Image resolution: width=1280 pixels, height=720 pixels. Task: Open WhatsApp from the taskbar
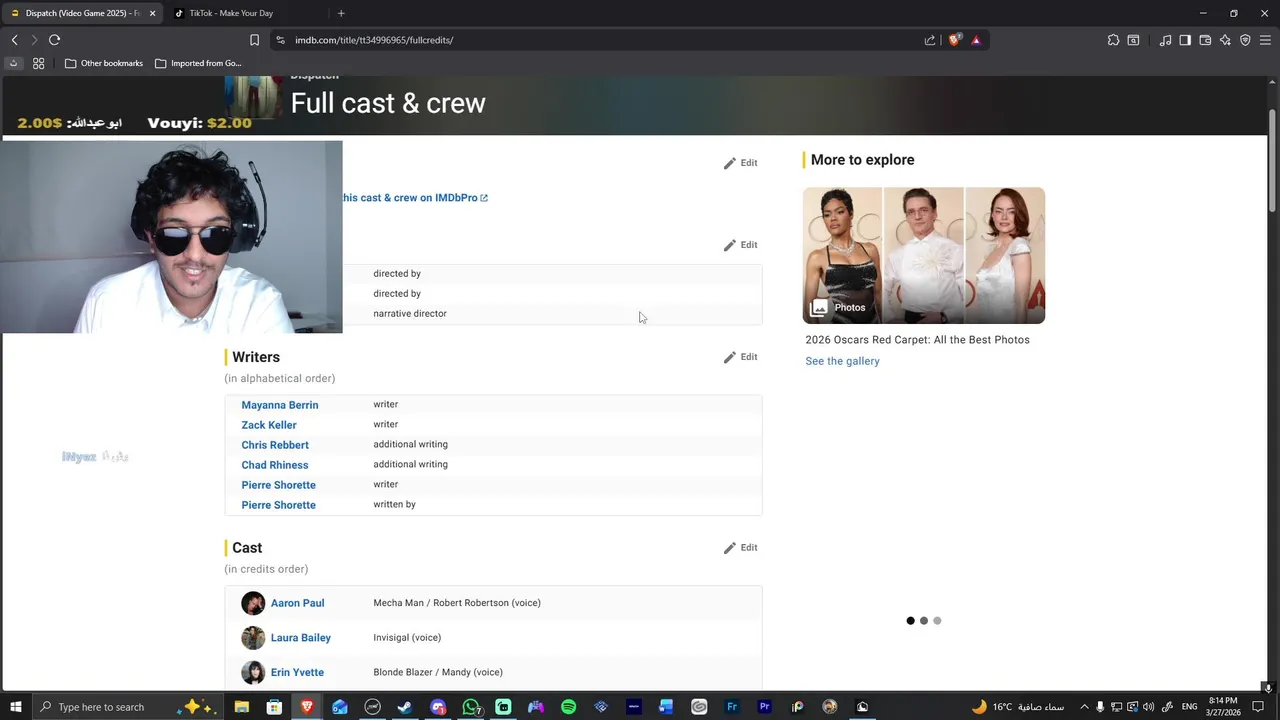click(471, 707)
